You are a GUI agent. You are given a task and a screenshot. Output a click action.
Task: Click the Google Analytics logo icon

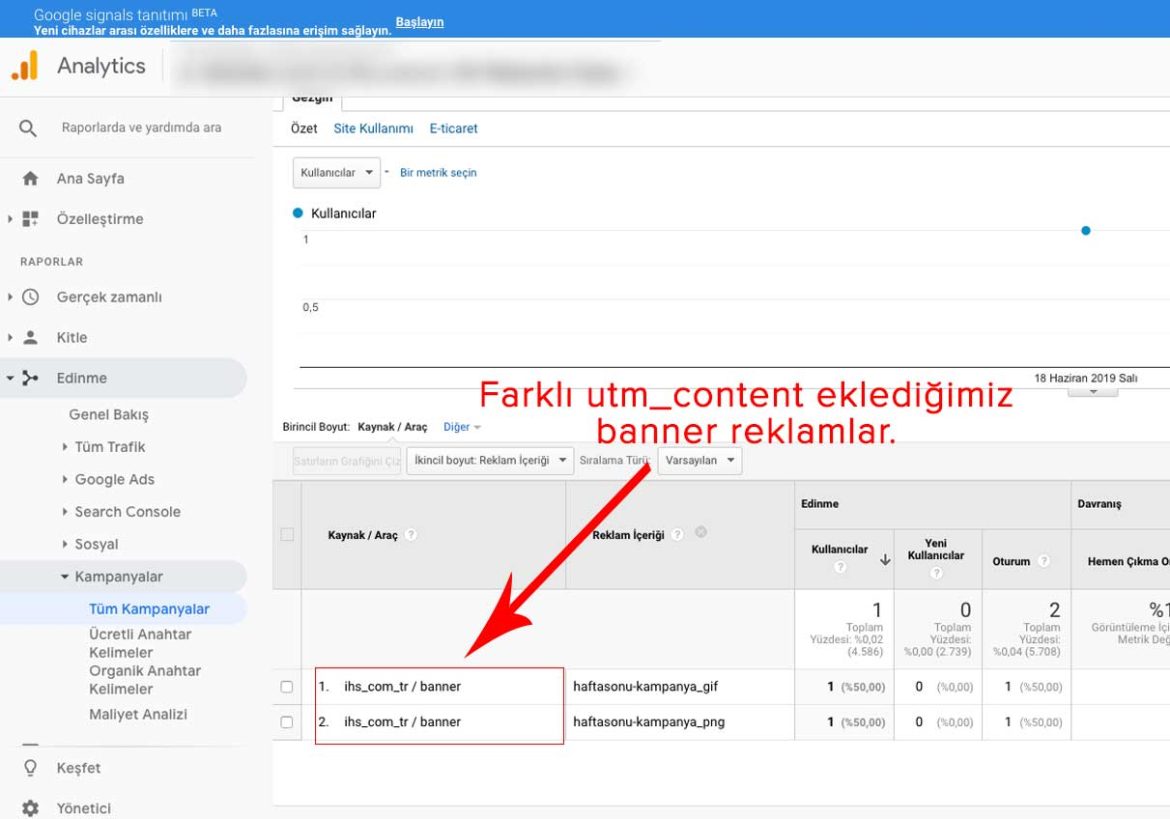(24, 66)
